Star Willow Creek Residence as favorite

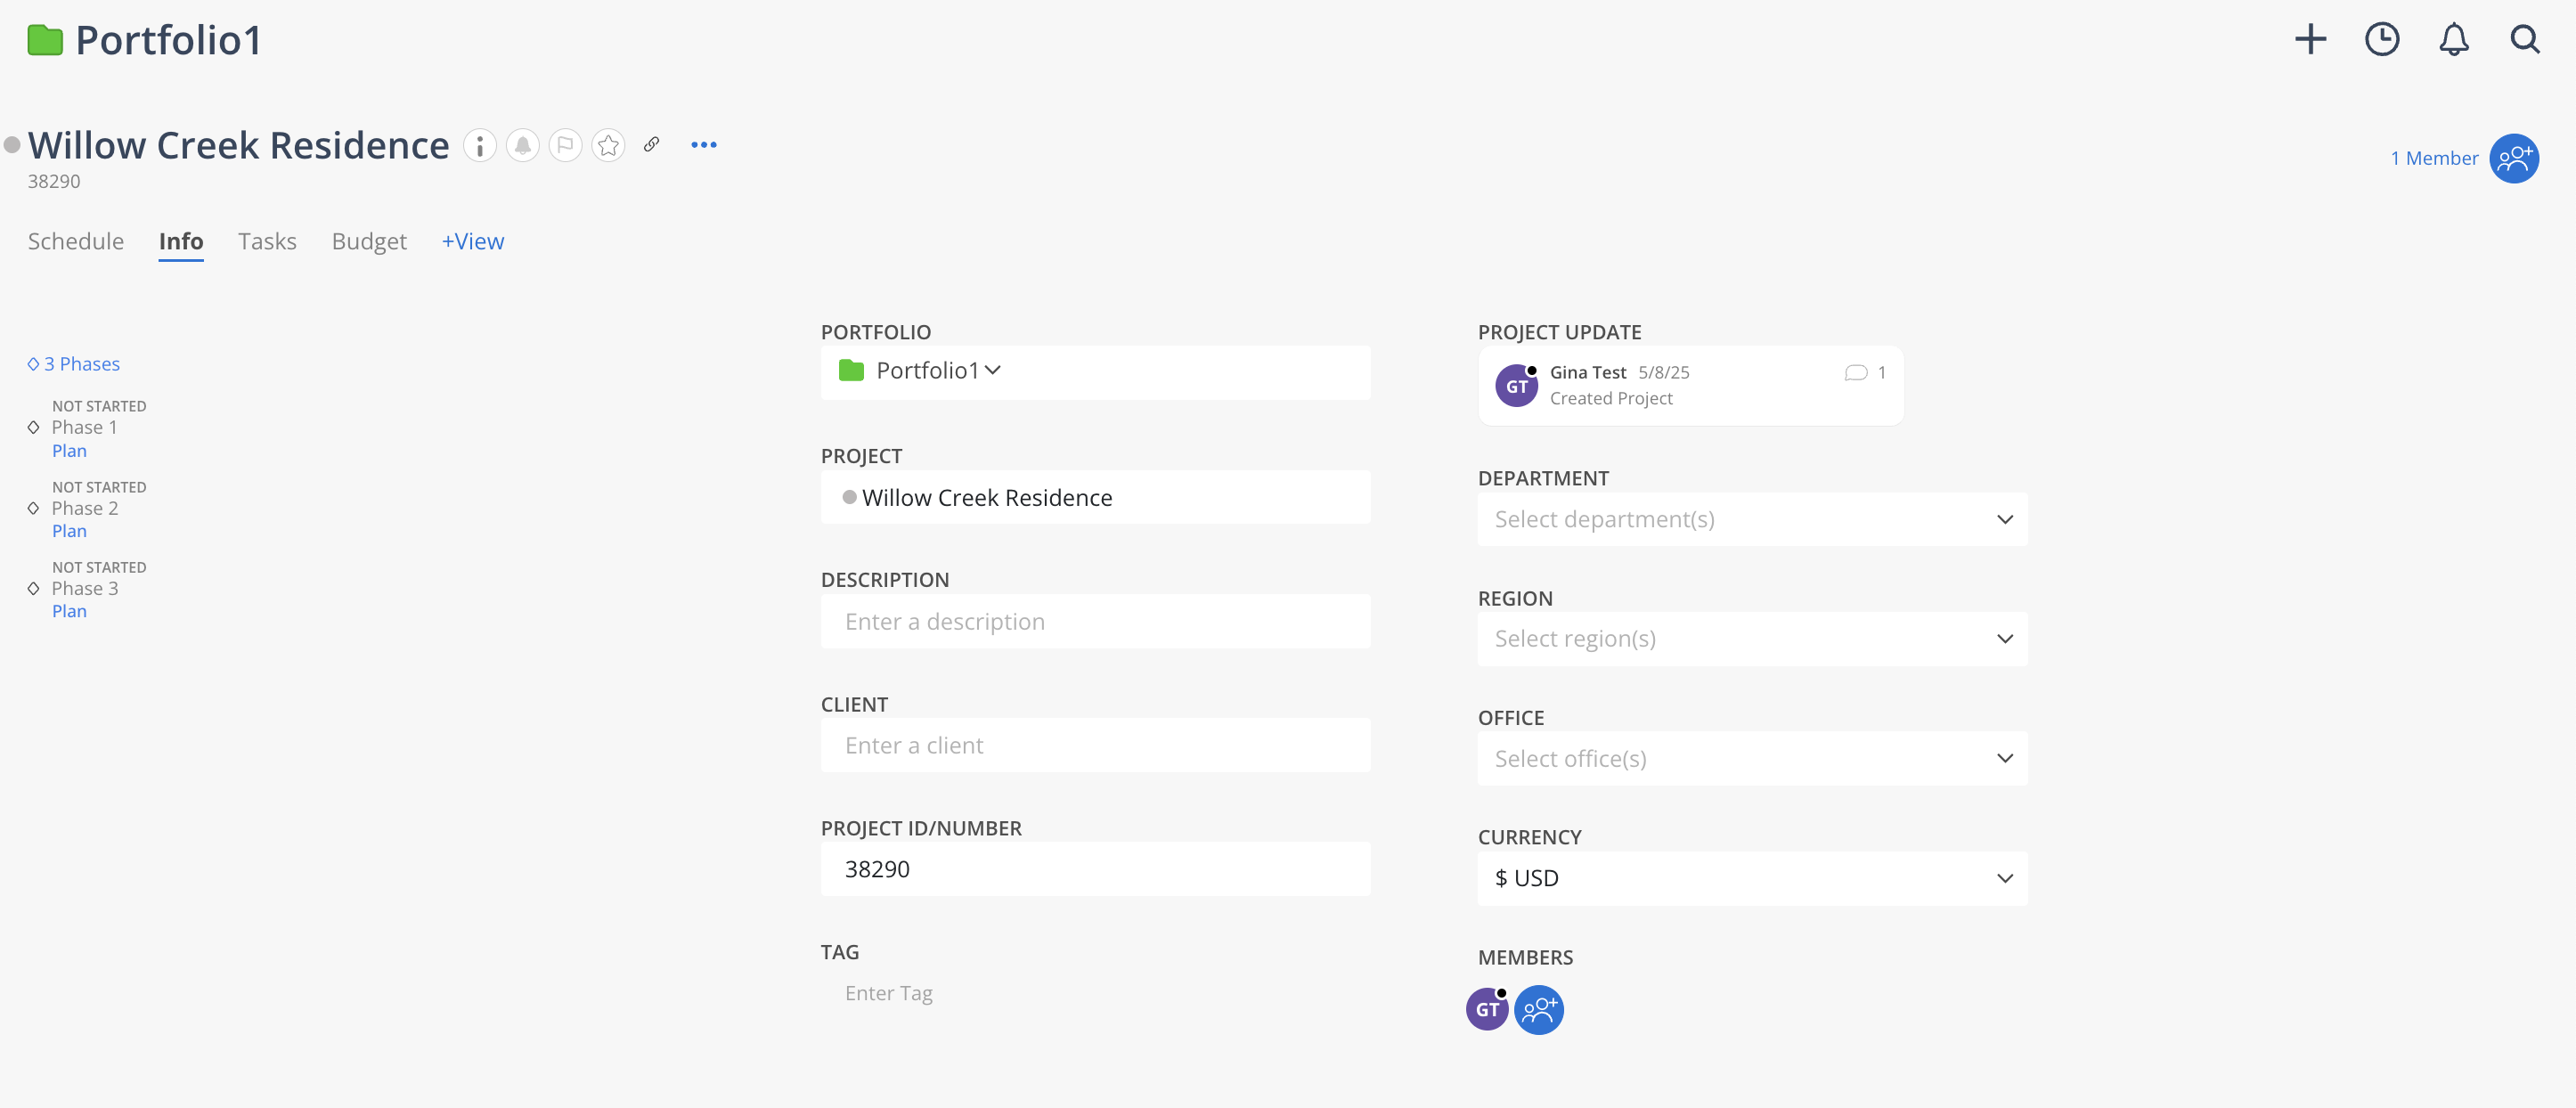click(609, 146)
